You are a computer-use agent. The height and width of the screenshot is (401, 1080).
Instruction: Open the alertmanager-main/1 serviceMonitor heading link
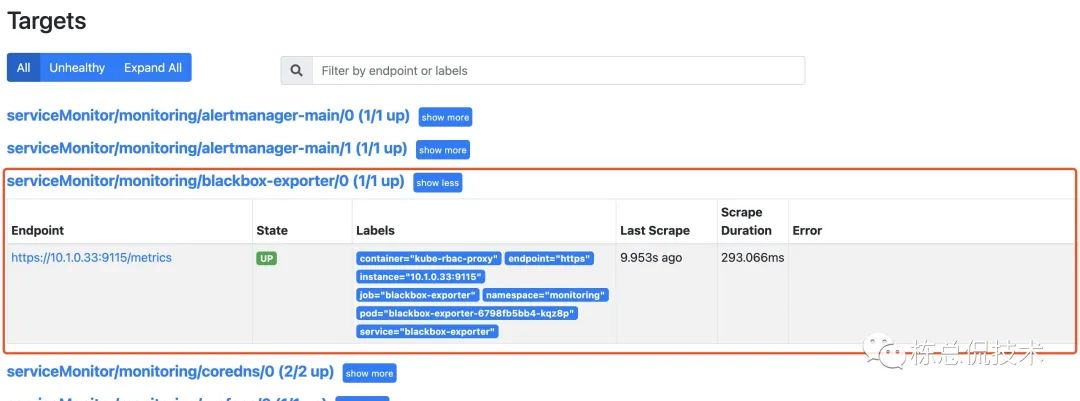click(207, 148)
